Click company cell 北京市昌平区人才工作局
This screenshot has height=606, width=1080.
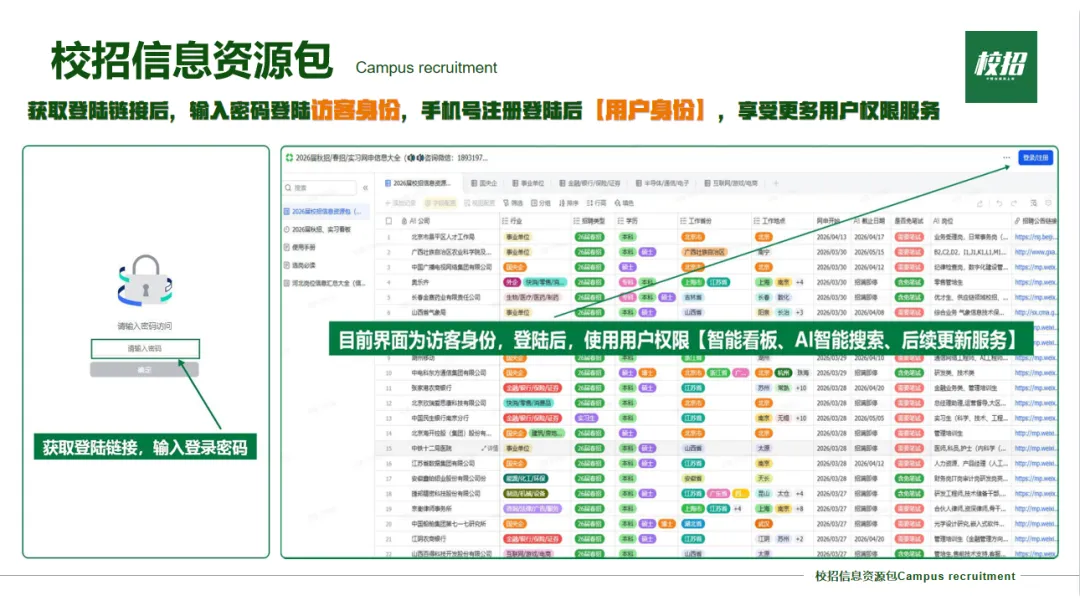point(443,237)
